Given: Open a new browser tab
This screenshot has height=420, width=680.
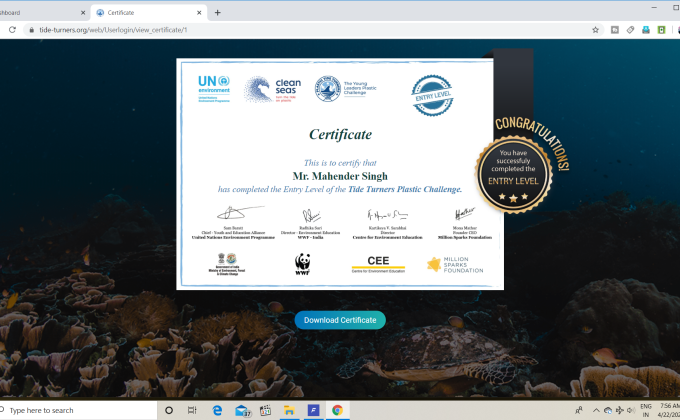Looking at the screenshot, I should coord(218,13).
